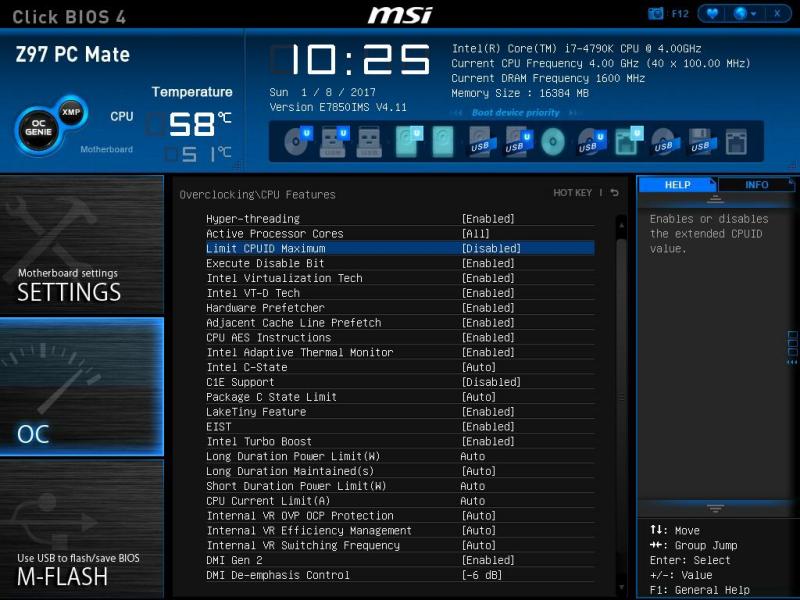Select the gray network boot device icon
Screen dimensions: 800x600
[736, 142]
